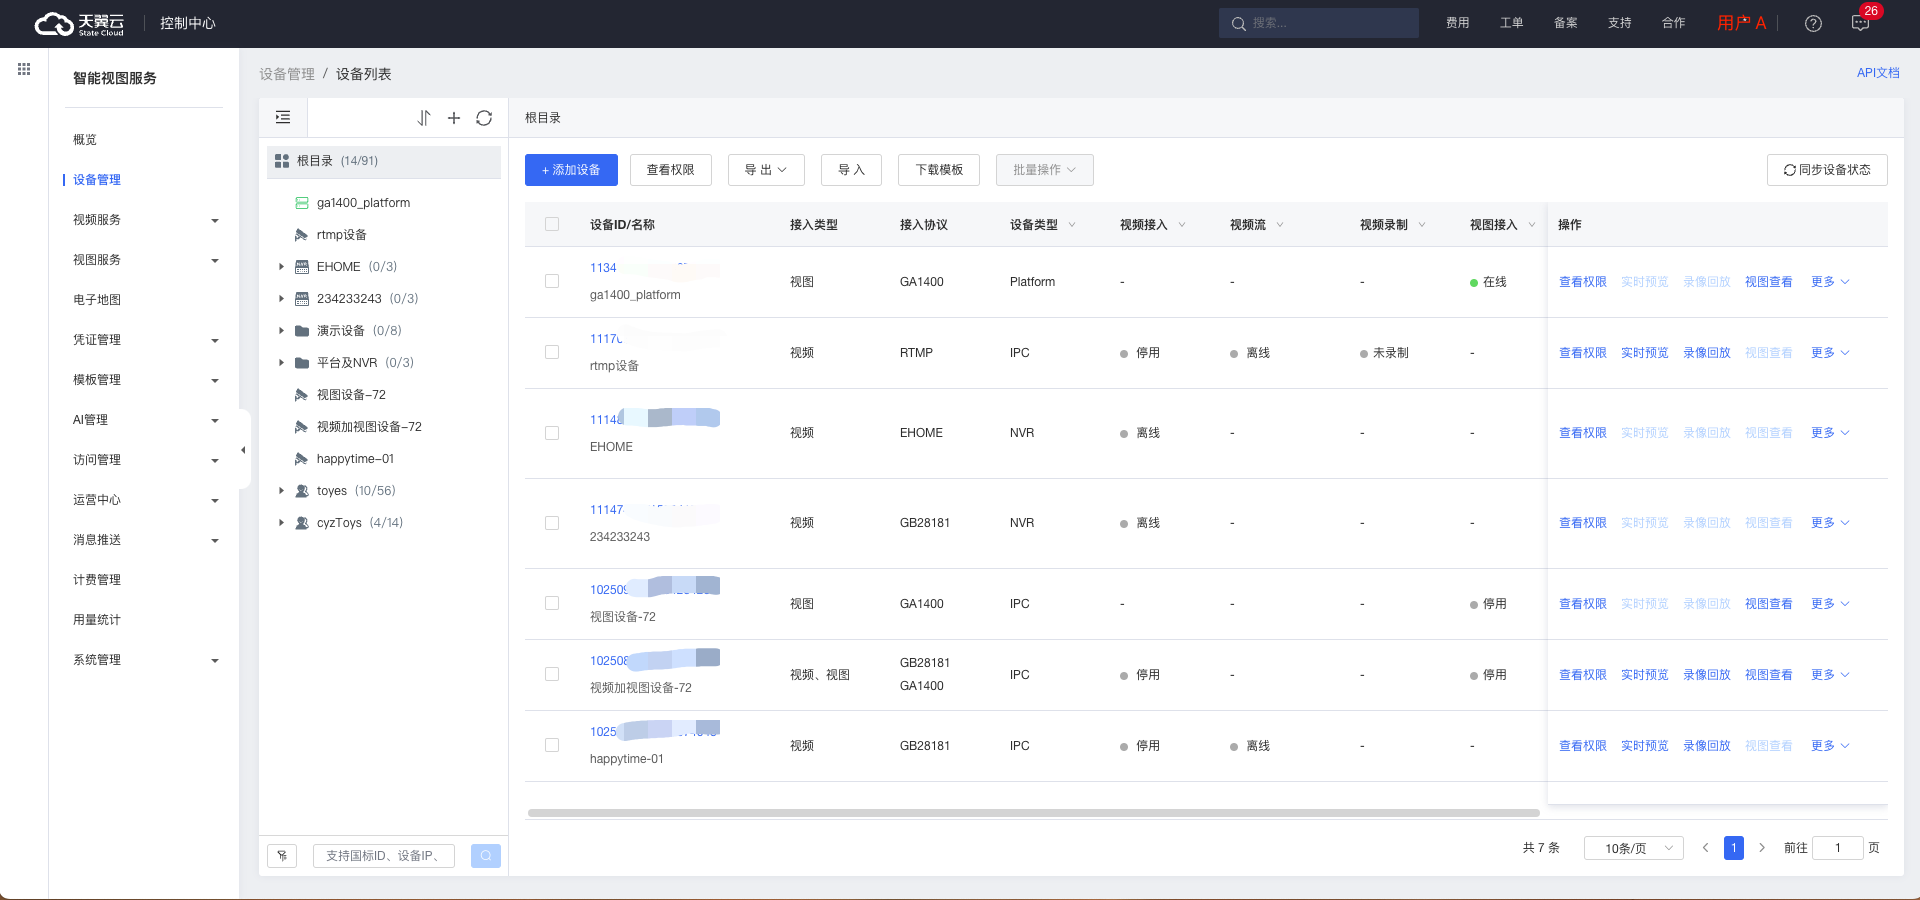Go to previous page arrow
This screenshot has width=1920, height=900.
point(1706,848)
